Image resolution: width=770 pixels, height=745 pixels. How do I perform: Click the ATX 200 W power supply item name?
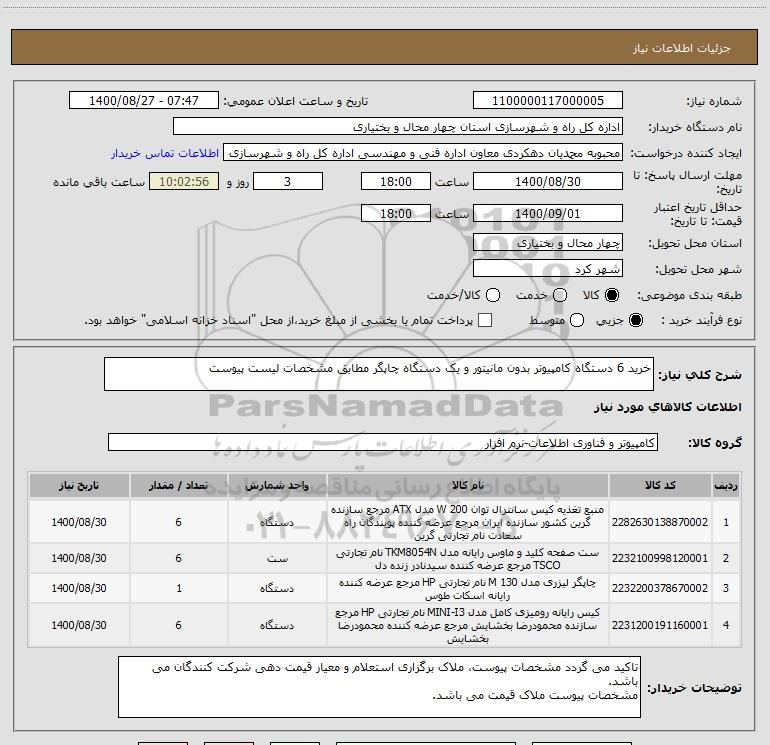pyautogui.click(x=468, y=522)
